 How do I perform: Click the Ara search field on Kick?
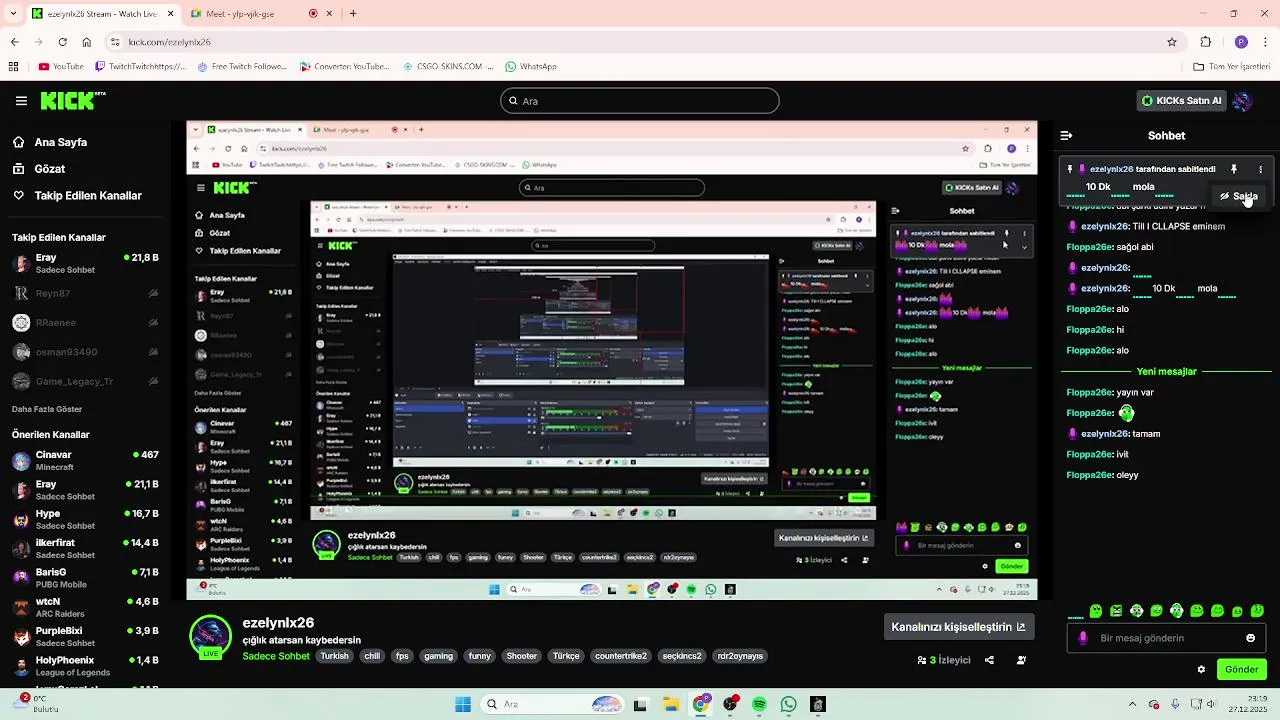pos(639,101)
